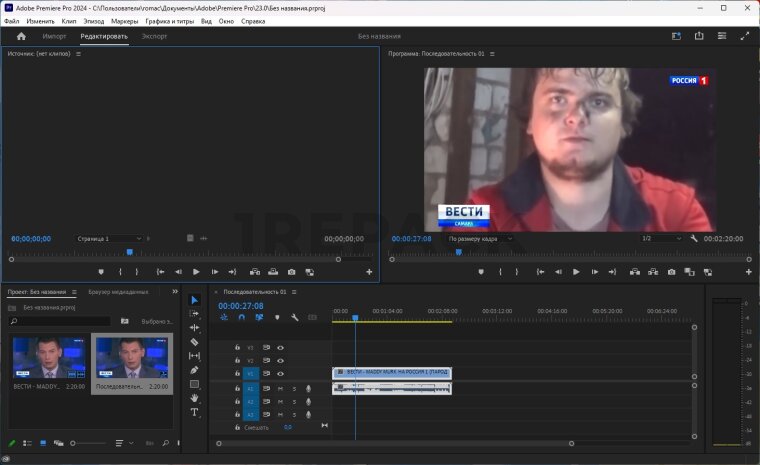Switch to the 'Экспорт' workspace tab
Screen dimensions: 760x465
click(154, 36)
